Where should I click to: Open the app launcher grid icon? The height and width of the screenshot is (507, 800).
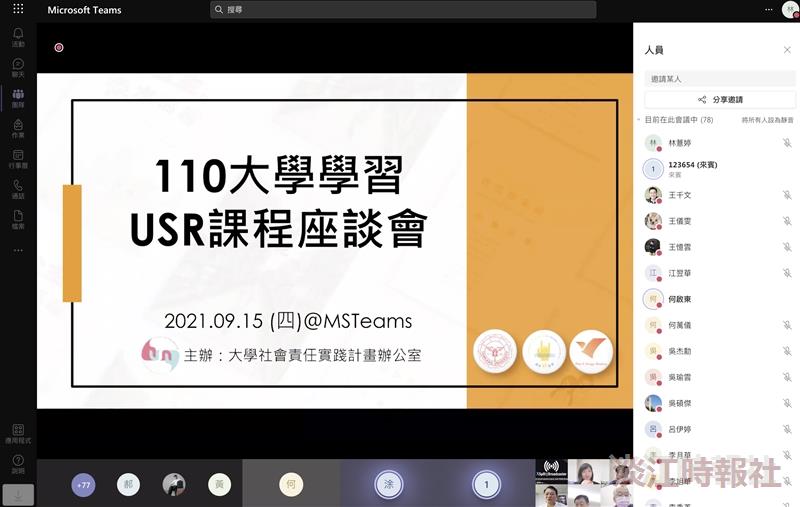click(x=18, y=8)
